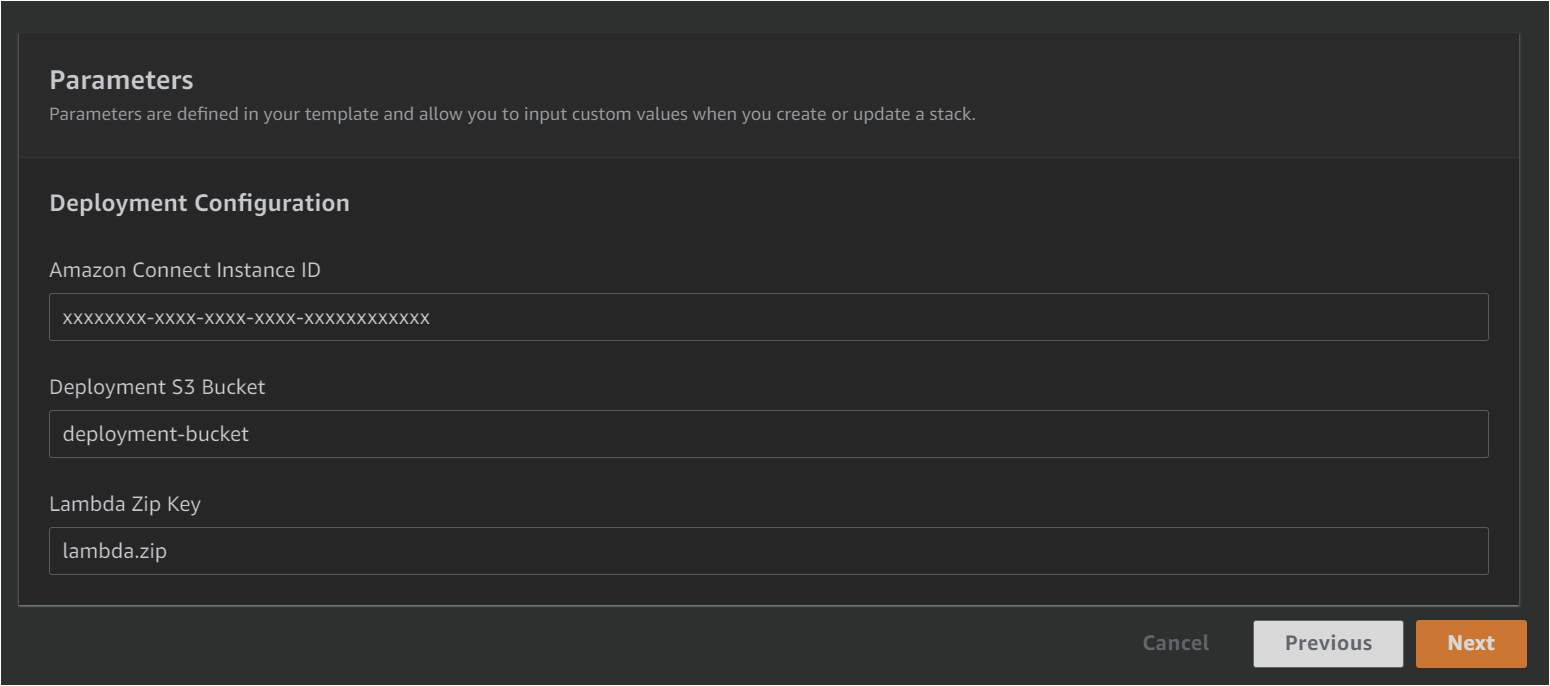Click the orange Next button

tap(1471, 643)
